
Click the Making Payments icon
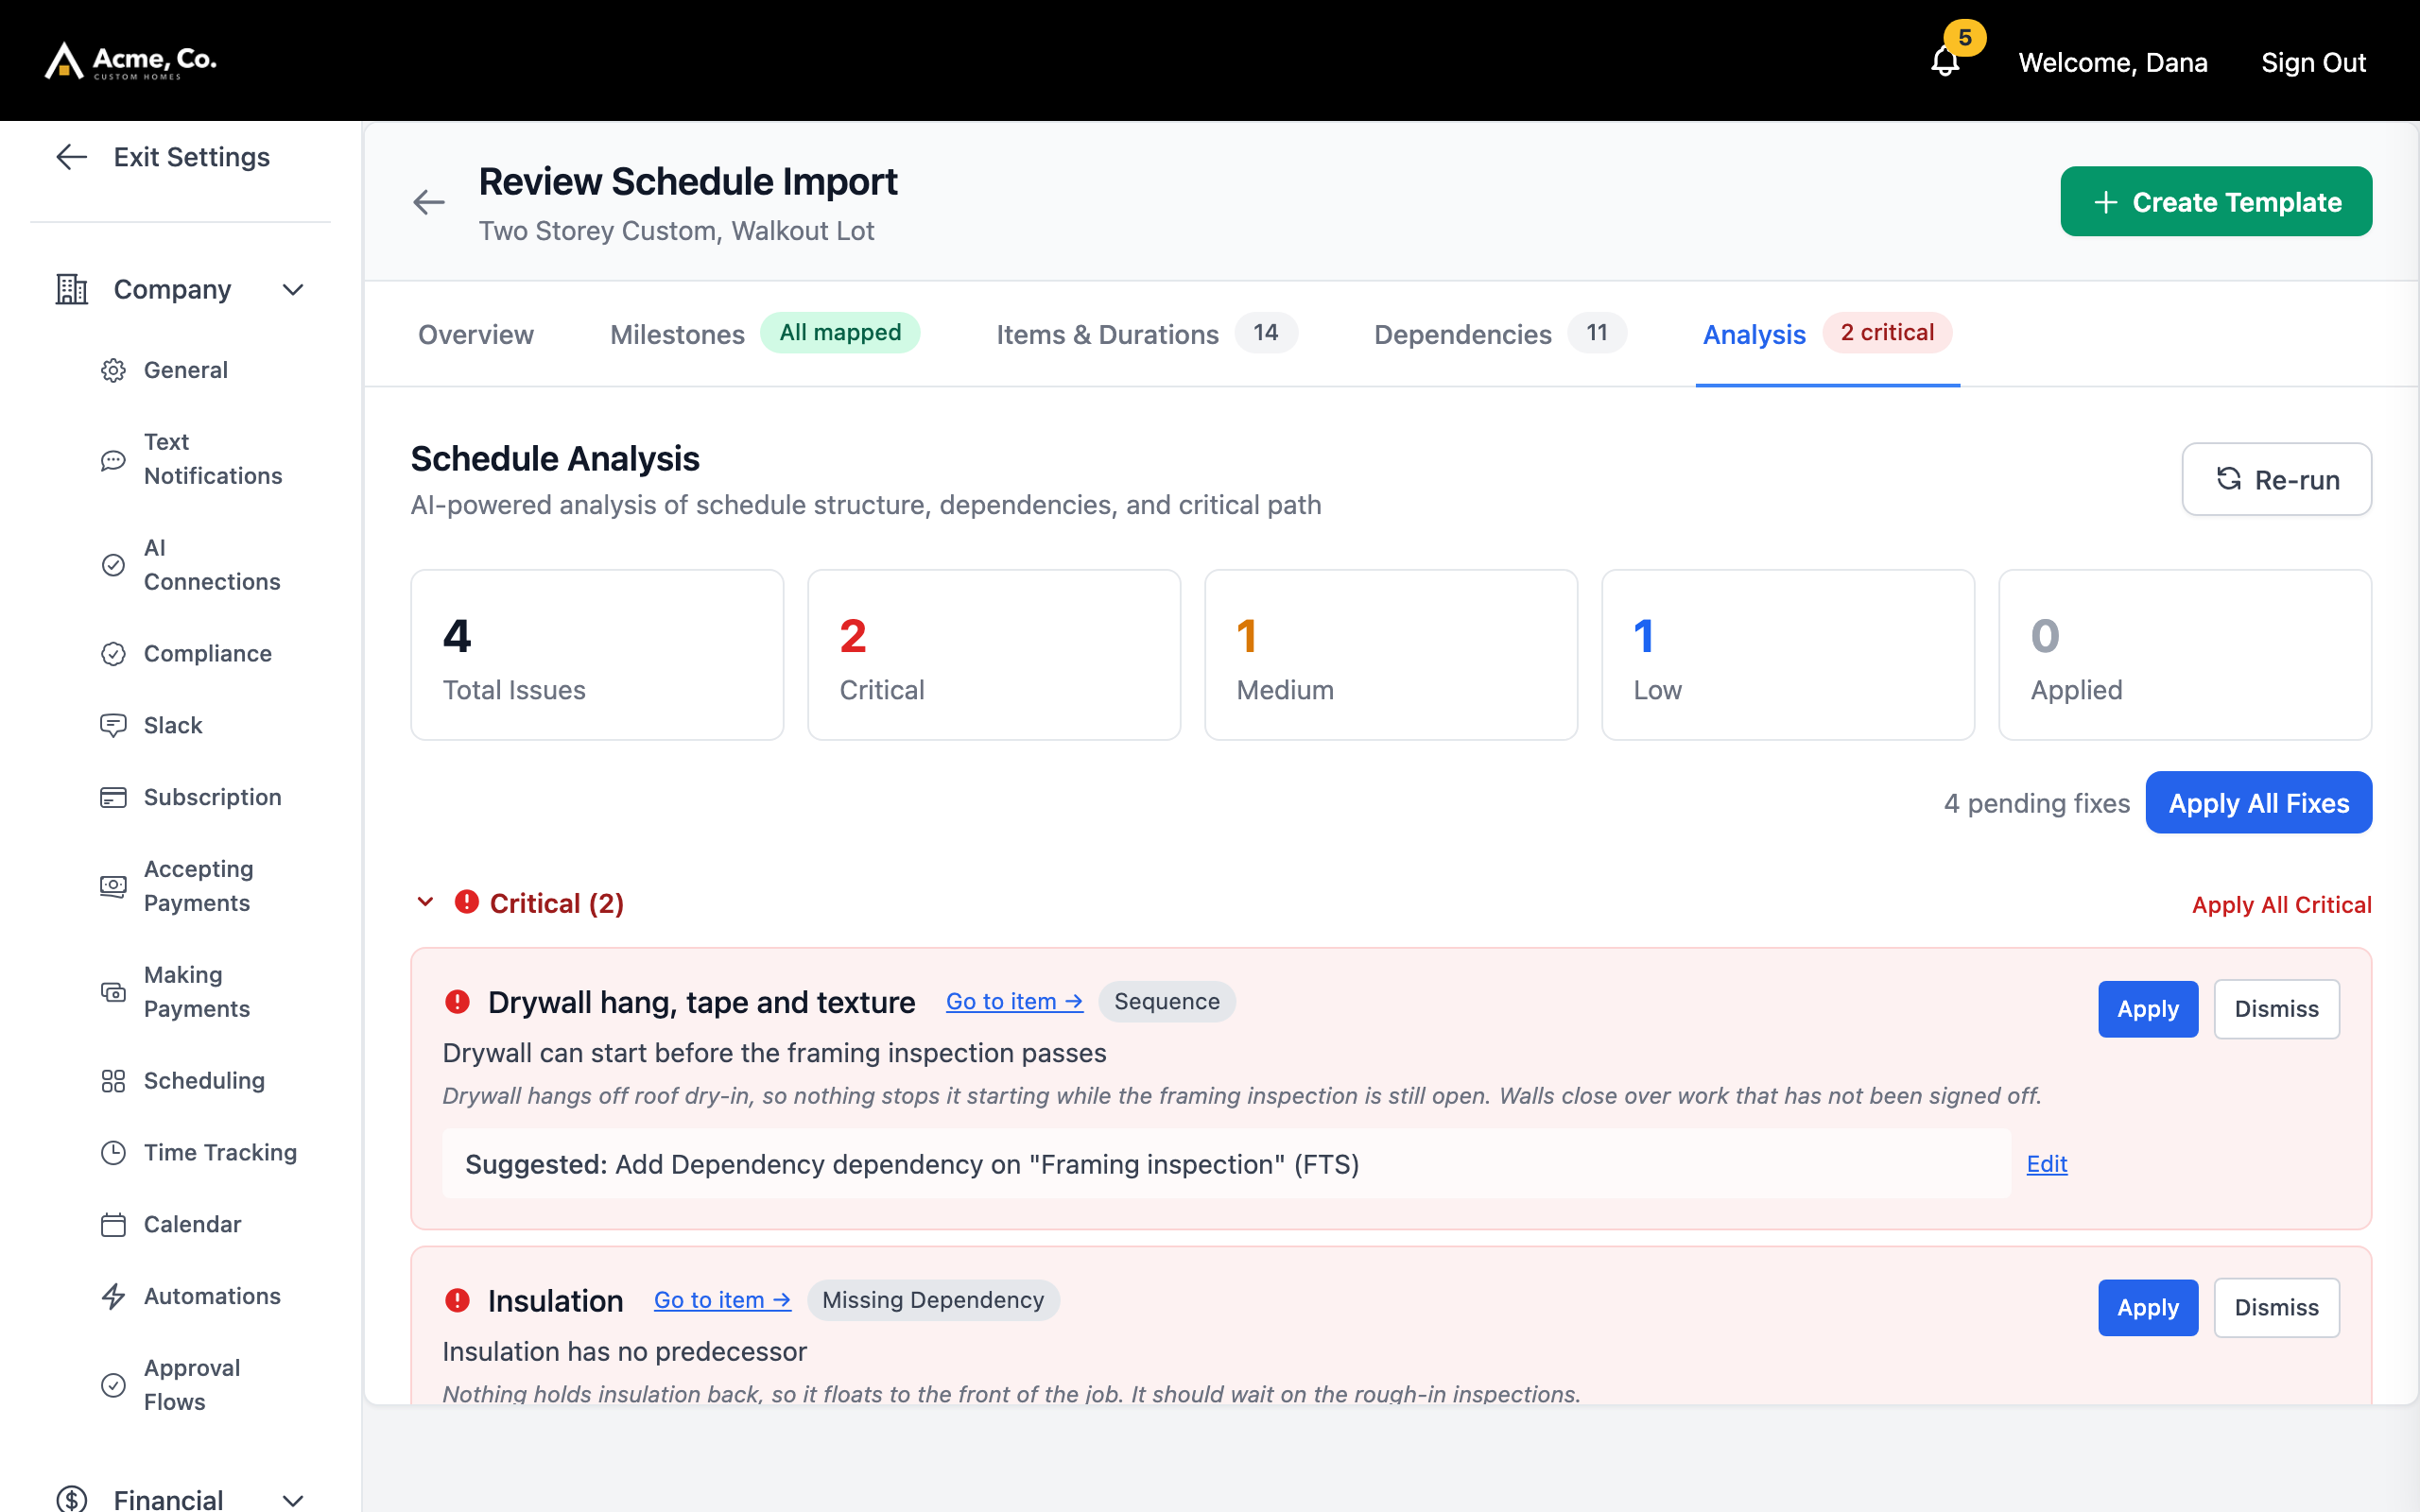[113, 992]
